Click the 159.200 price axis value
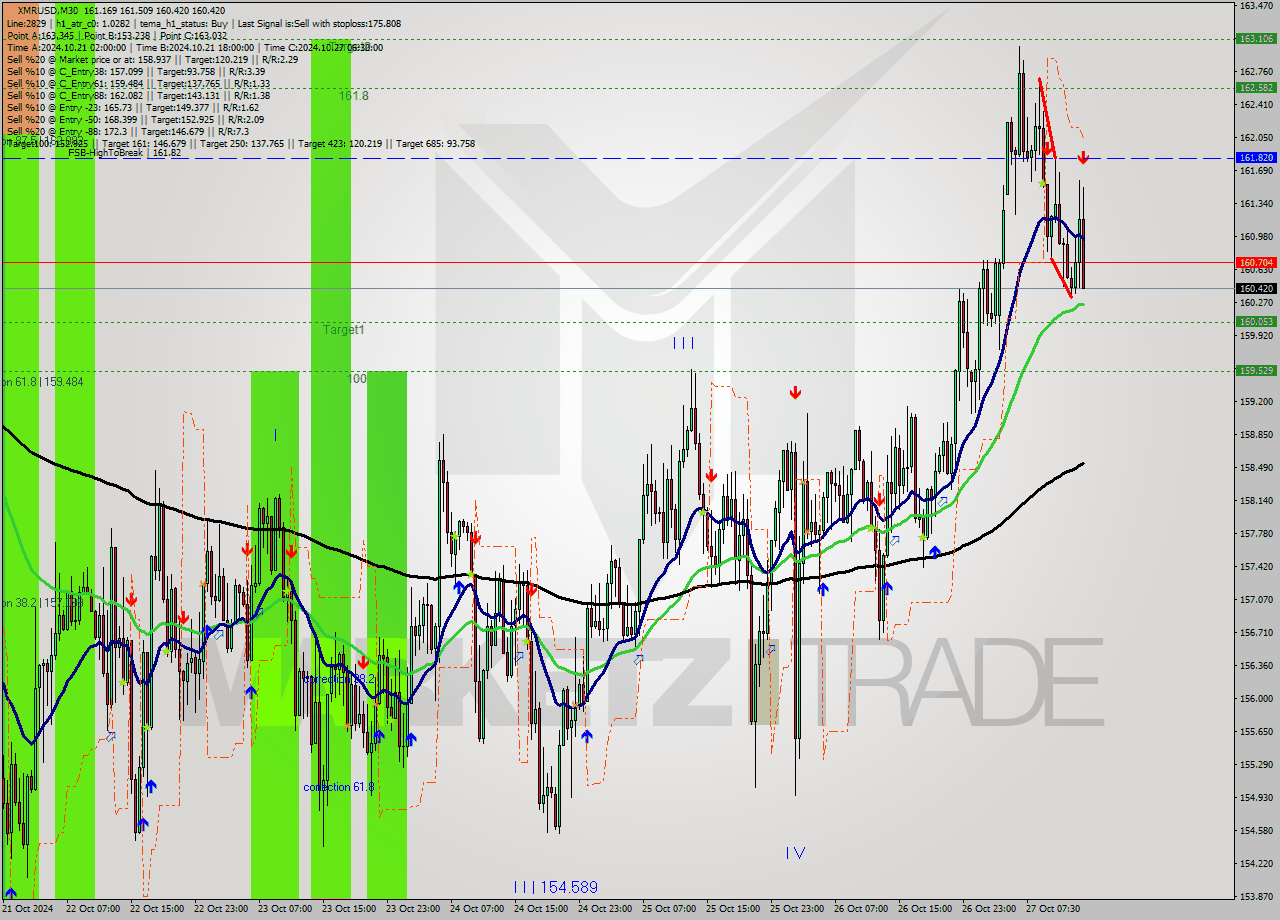1280x920 pixels. [x=1256, y=402]
